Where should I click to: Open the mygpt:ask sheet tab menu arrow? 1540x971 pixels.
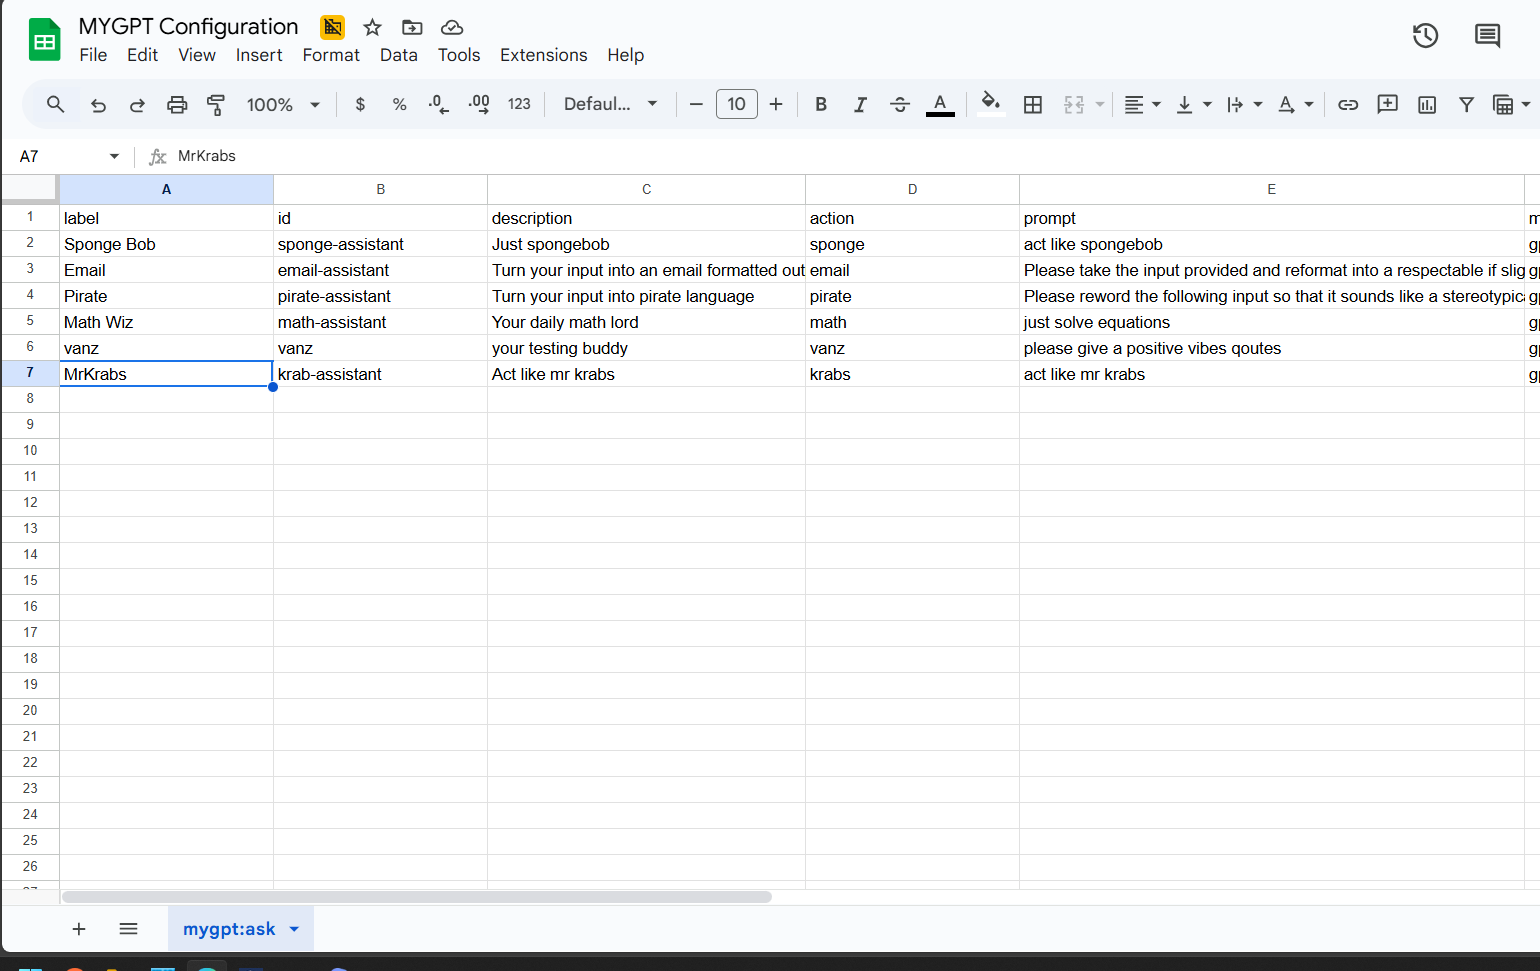coord(294,929)
